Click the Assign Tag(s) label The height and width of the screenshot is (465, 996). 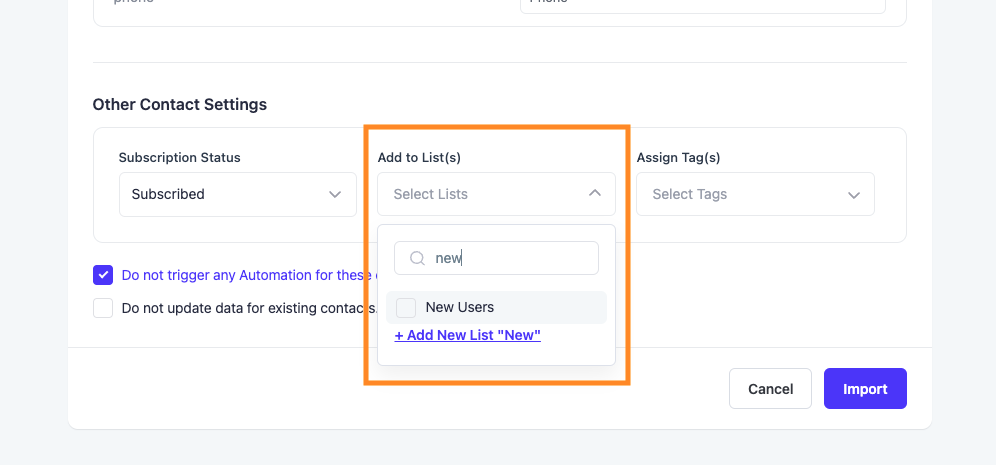[x=678, y=158]
